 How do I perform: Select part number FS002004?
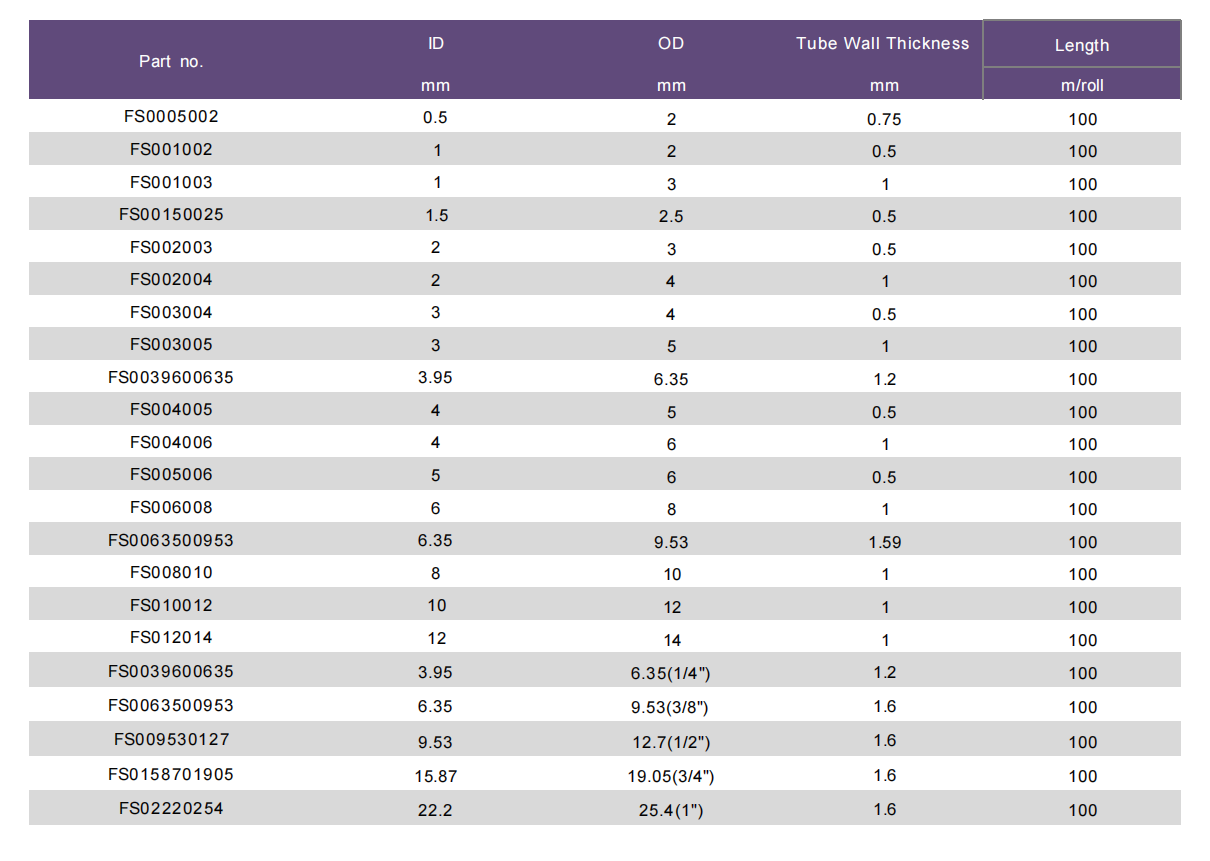click(171, 280)
